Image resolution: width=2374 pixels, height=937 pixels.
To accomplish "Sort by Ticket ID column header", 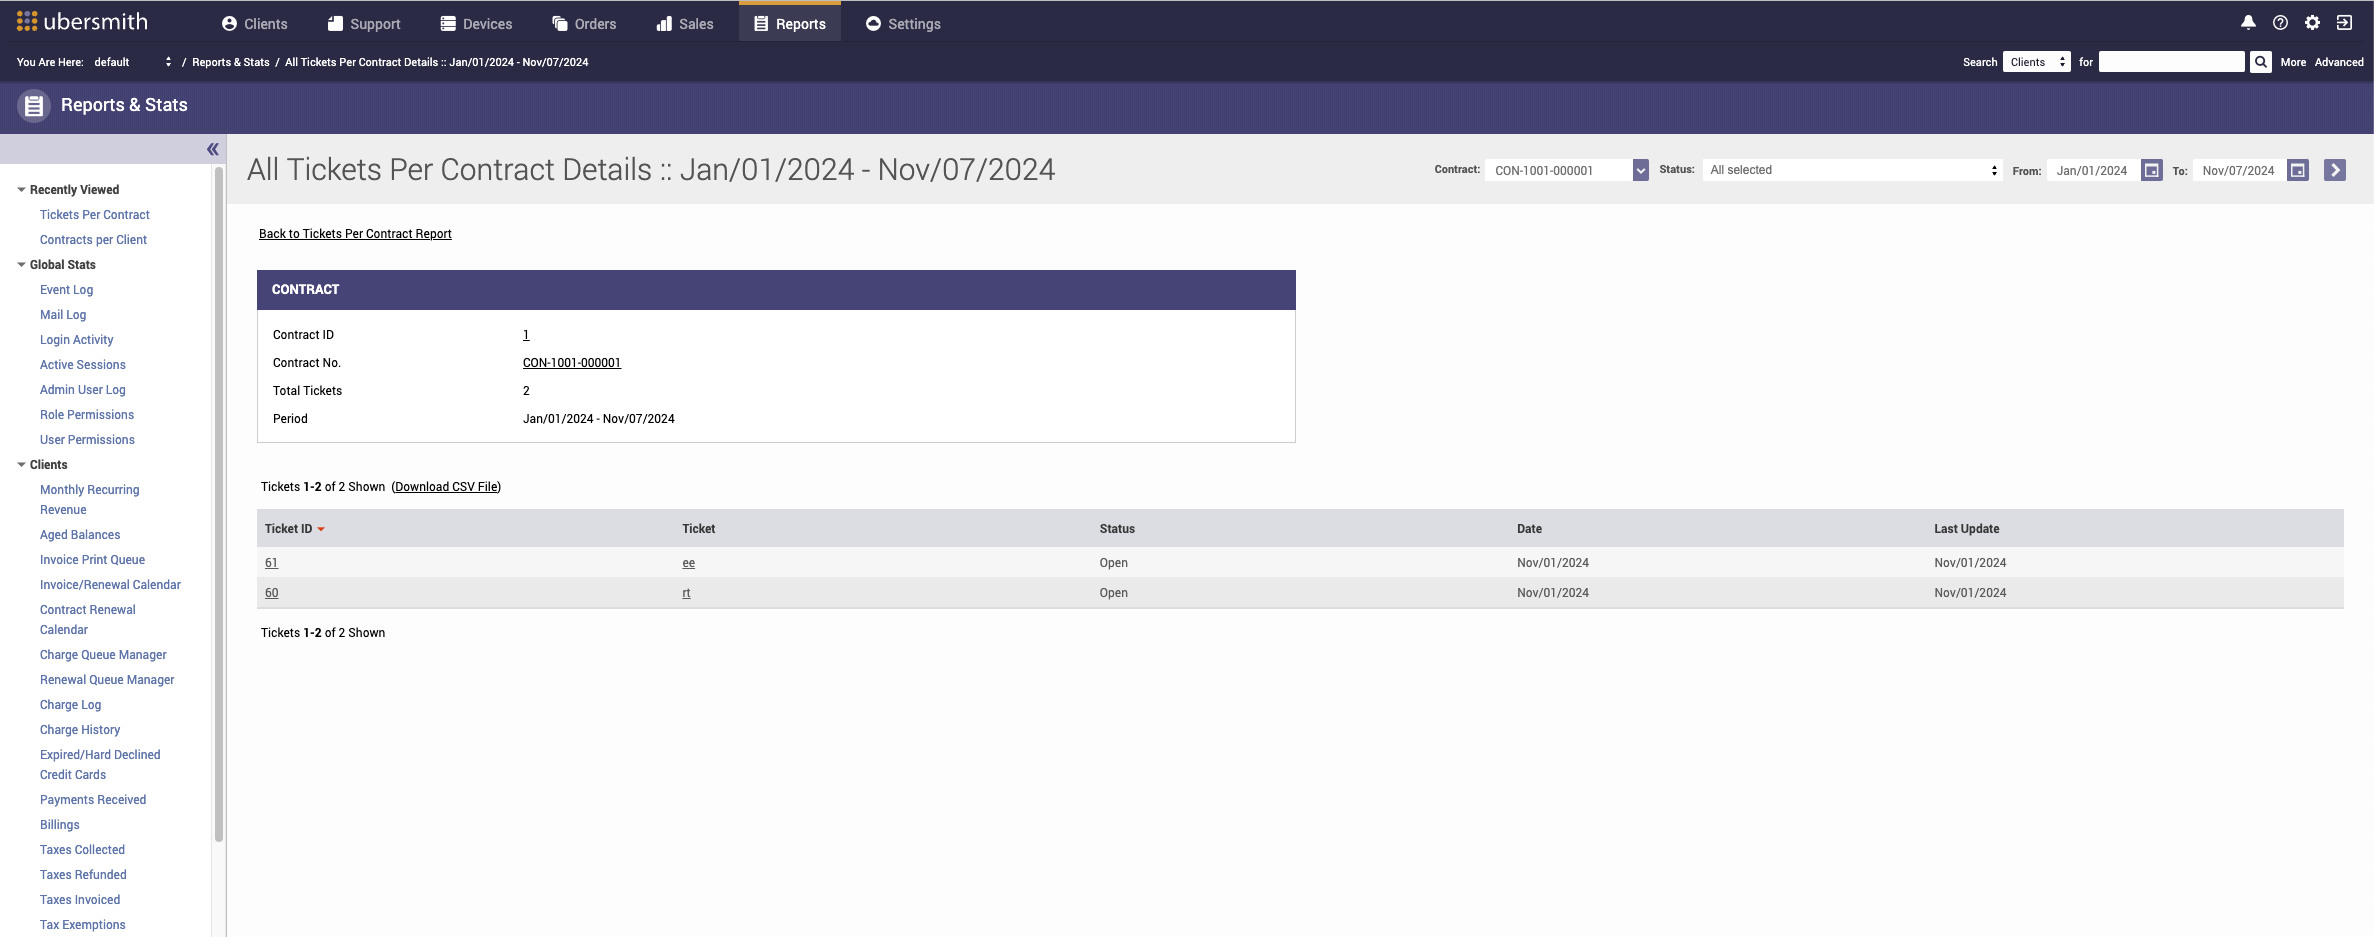I will click(289, 529).
